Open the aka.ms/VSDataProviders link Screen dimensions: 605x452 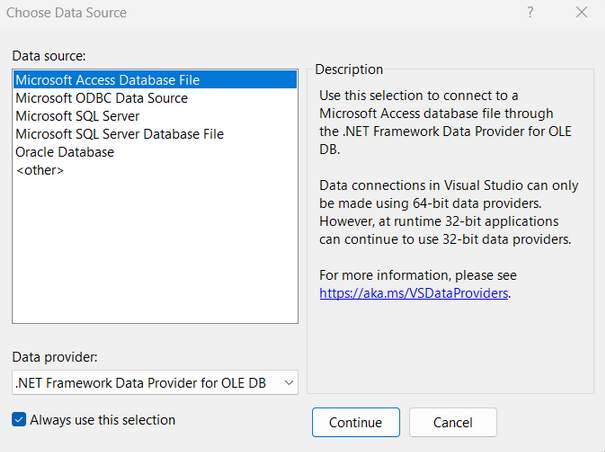414,293
